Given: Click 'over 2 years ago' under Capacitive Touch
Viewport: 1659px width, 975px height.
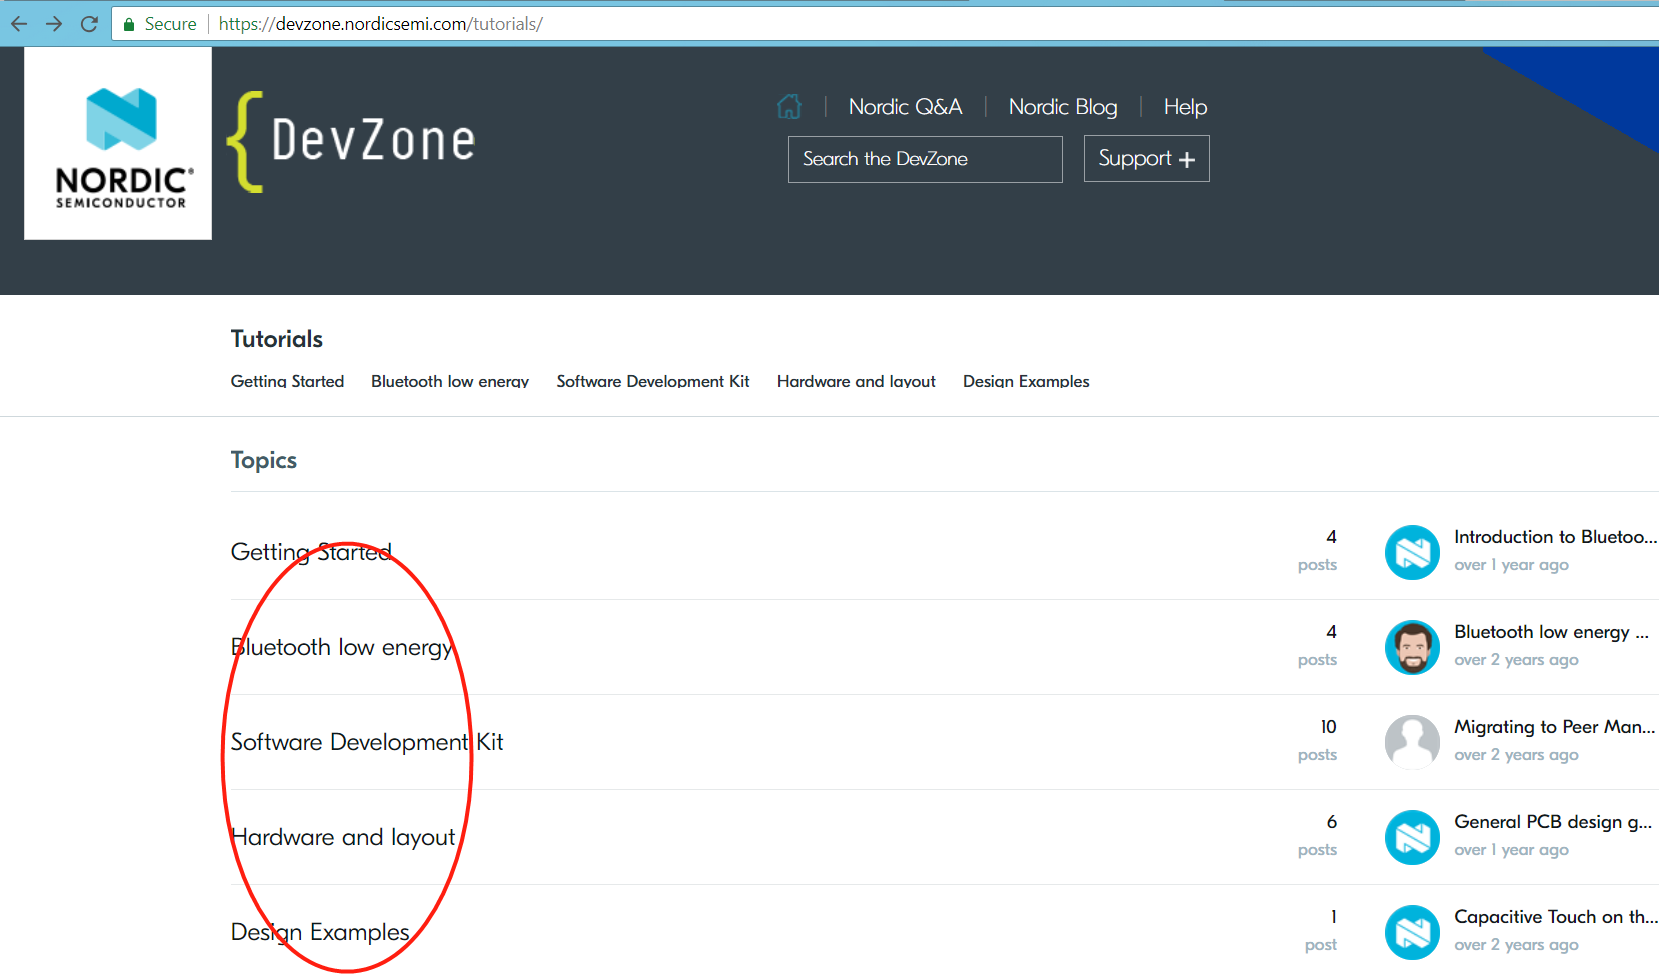Looking at the screenshot, I should tap(1516, 945).
